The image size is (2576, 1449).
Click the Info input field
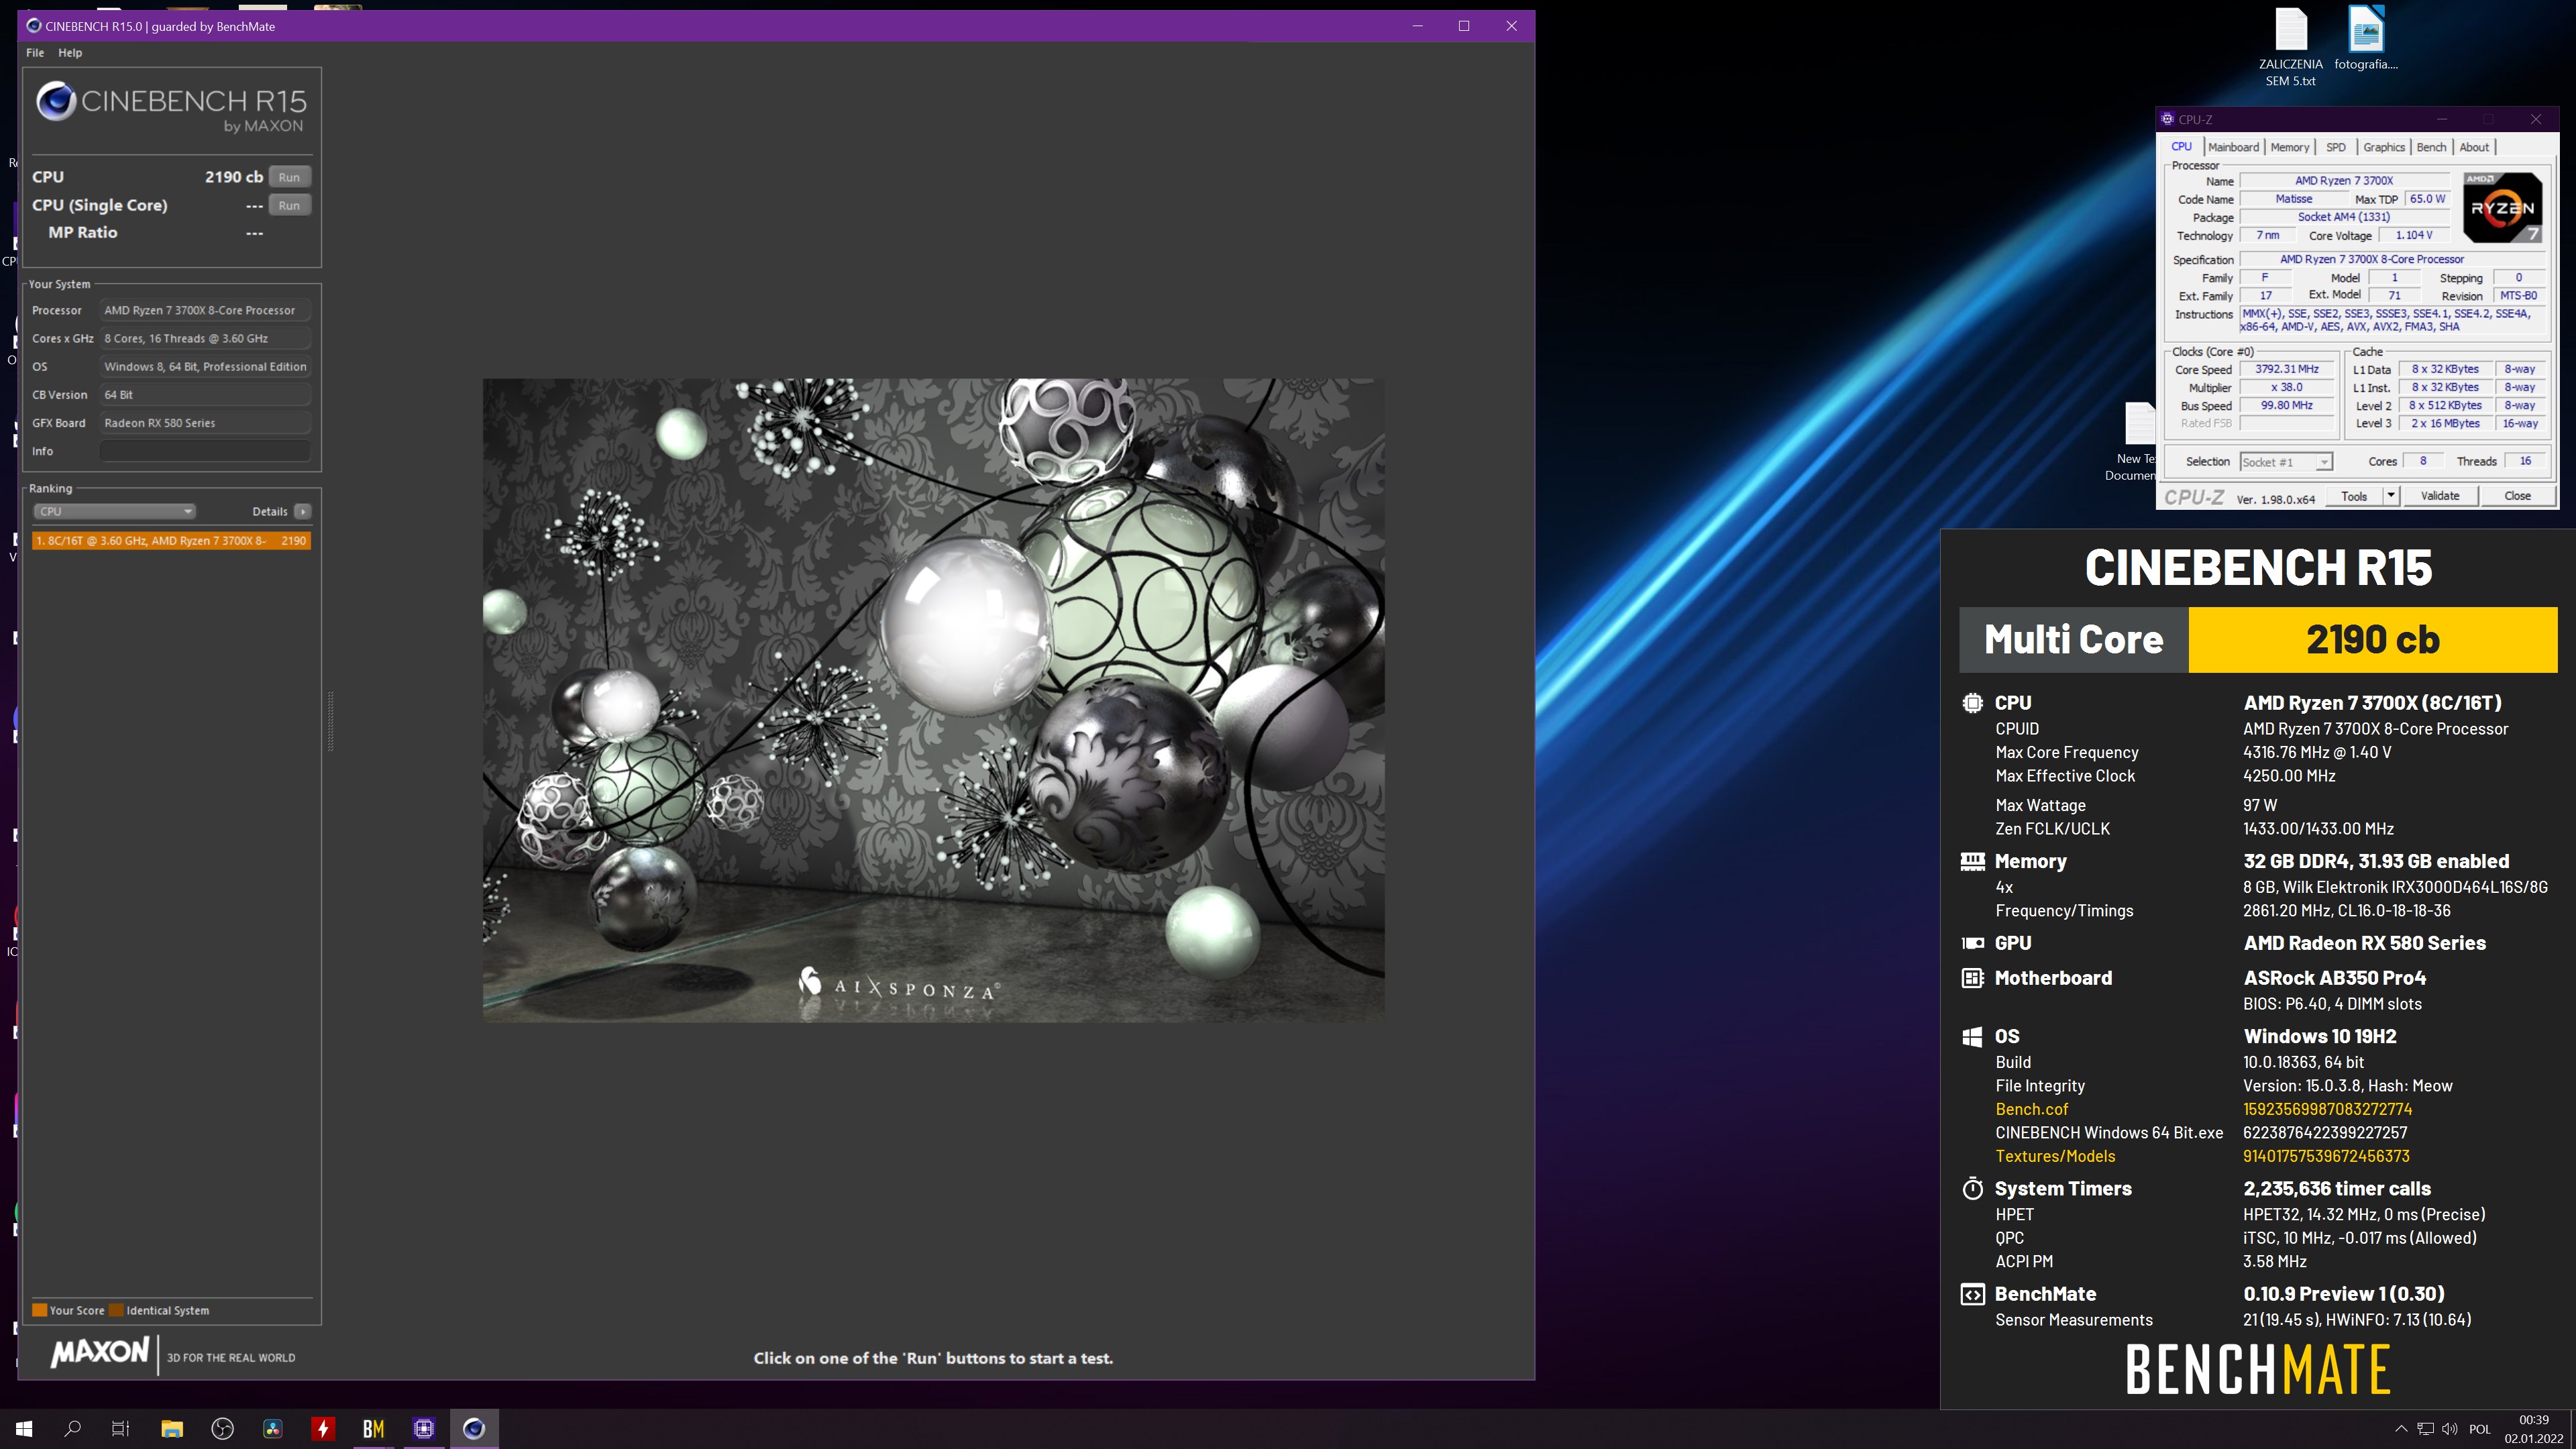coord(205,451)
